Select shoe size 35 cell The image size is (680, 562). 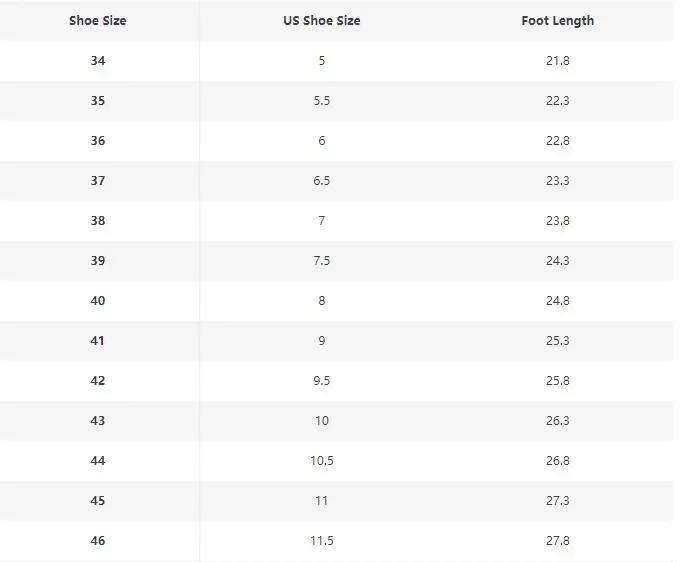(x=98, y=101)
